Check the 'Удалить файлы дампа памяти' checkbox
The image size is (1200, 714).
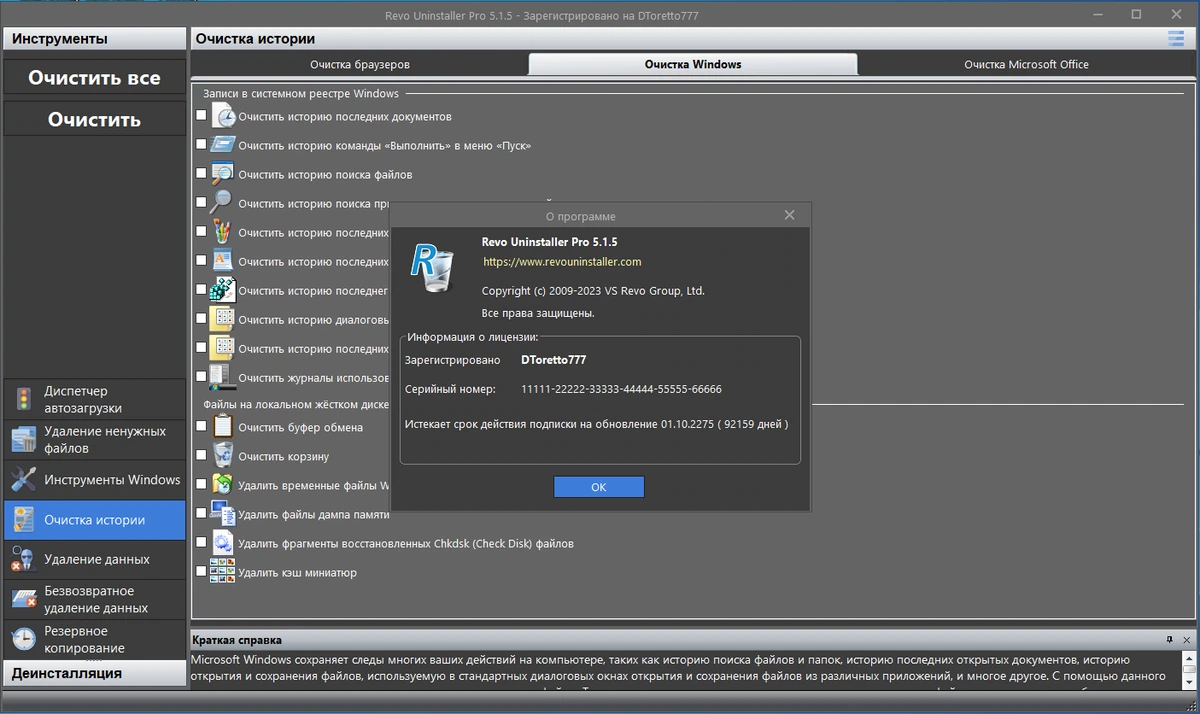tap(201, 514)
